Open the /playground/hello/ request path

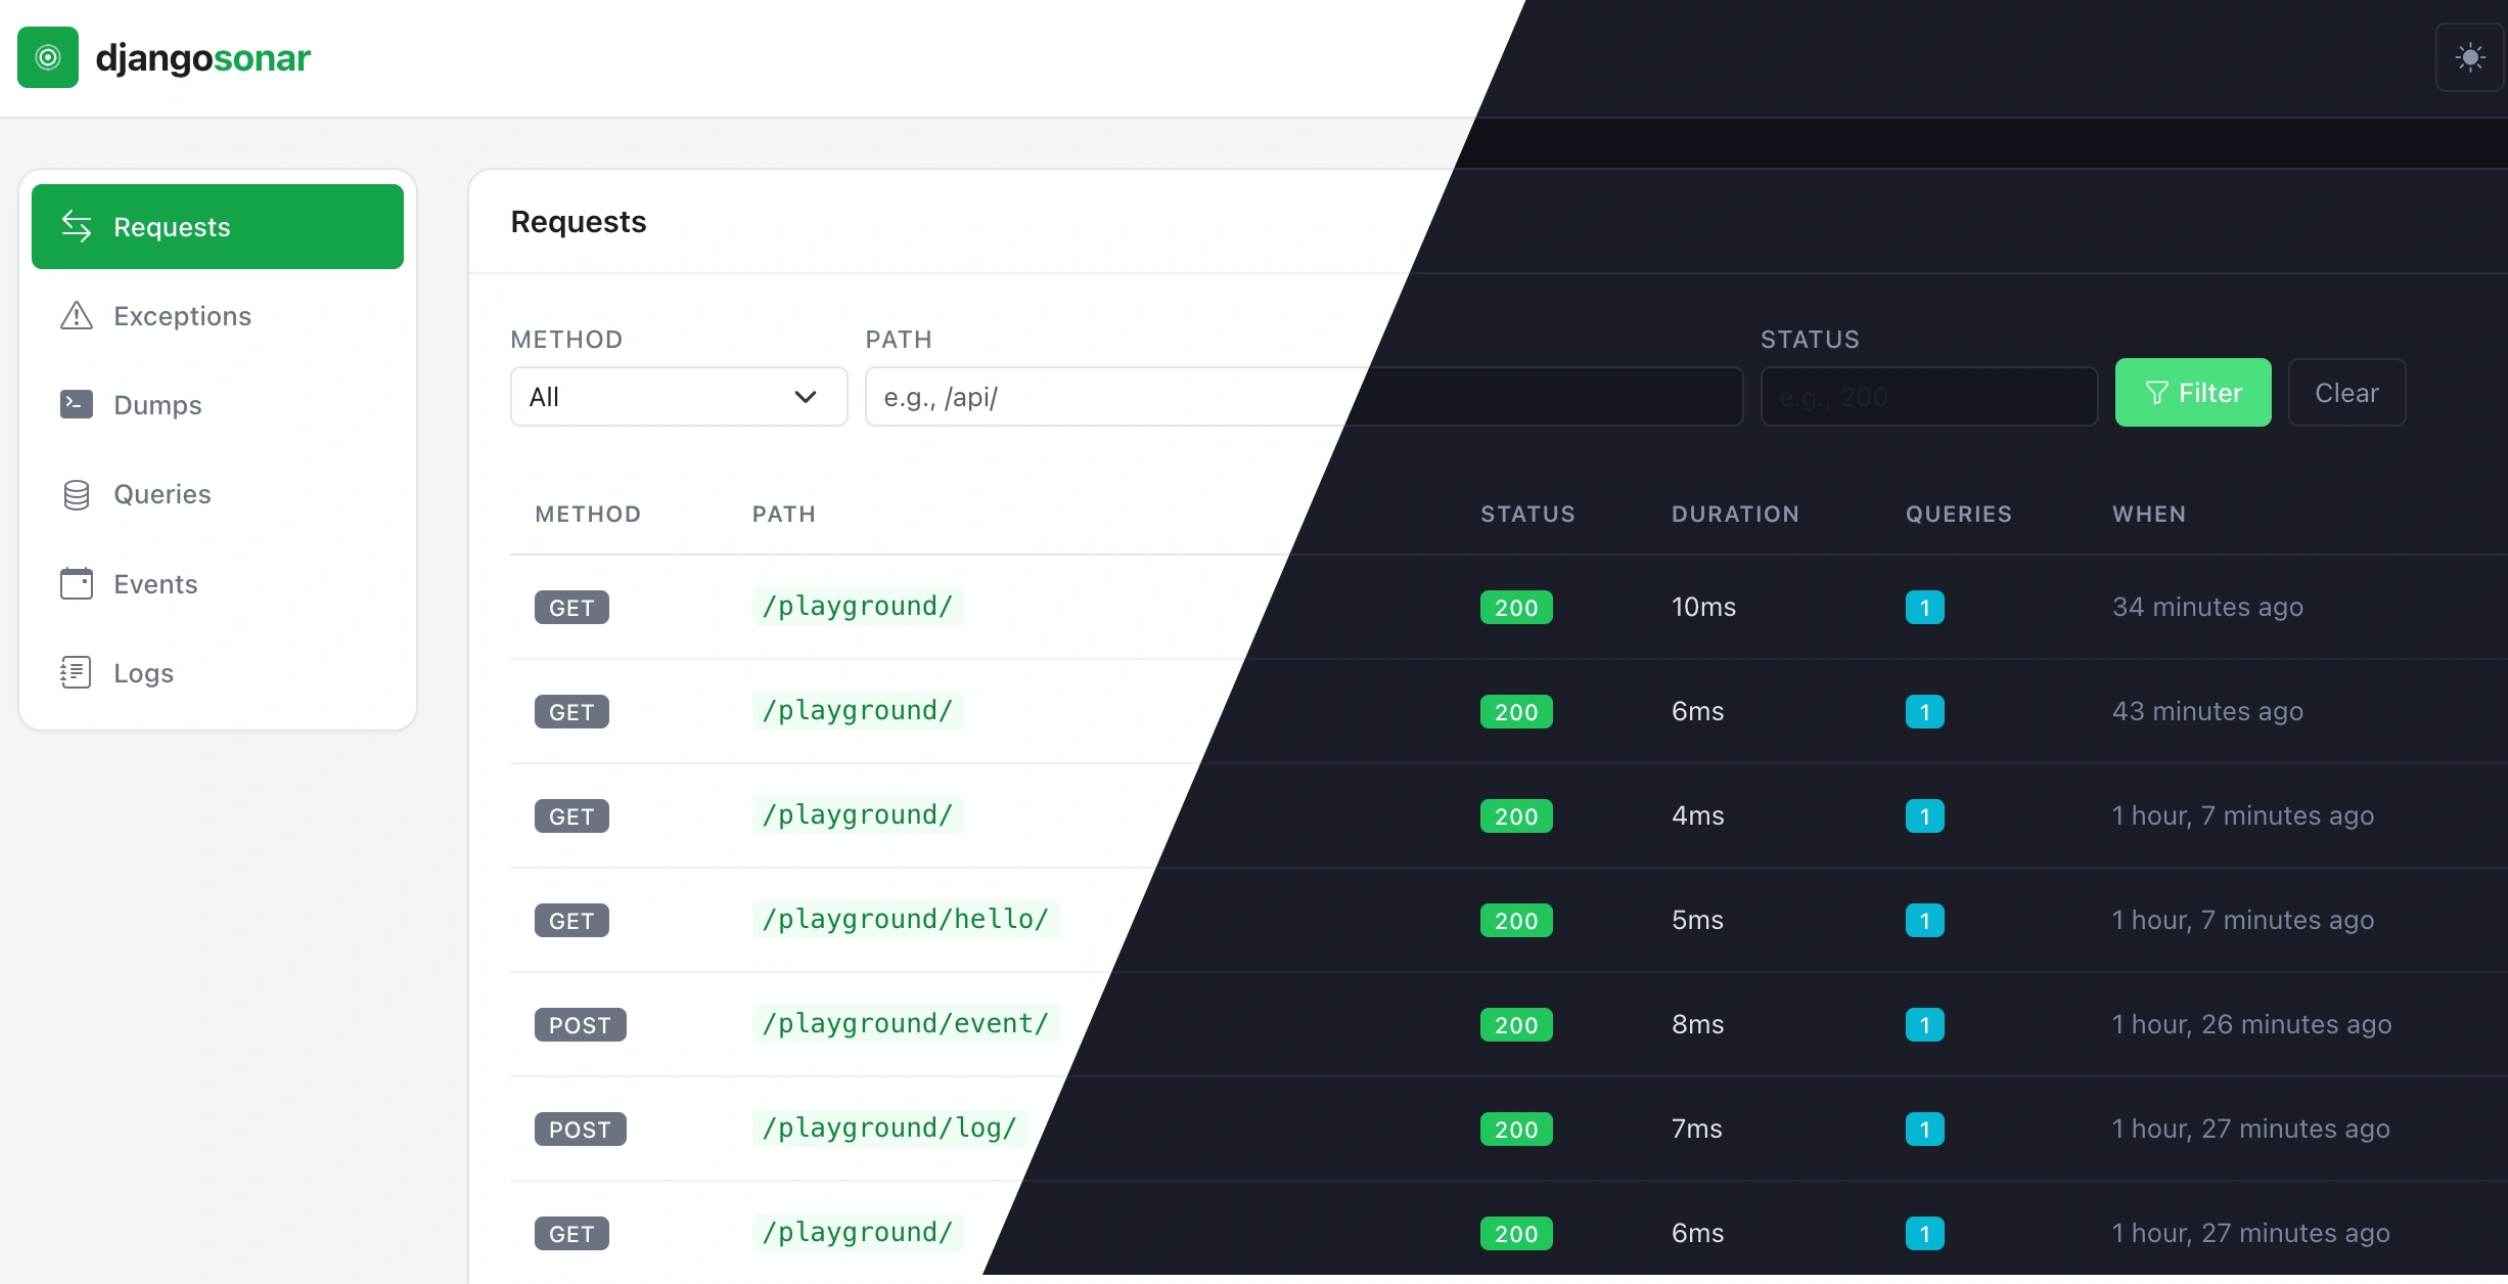(x=904, y=919)
